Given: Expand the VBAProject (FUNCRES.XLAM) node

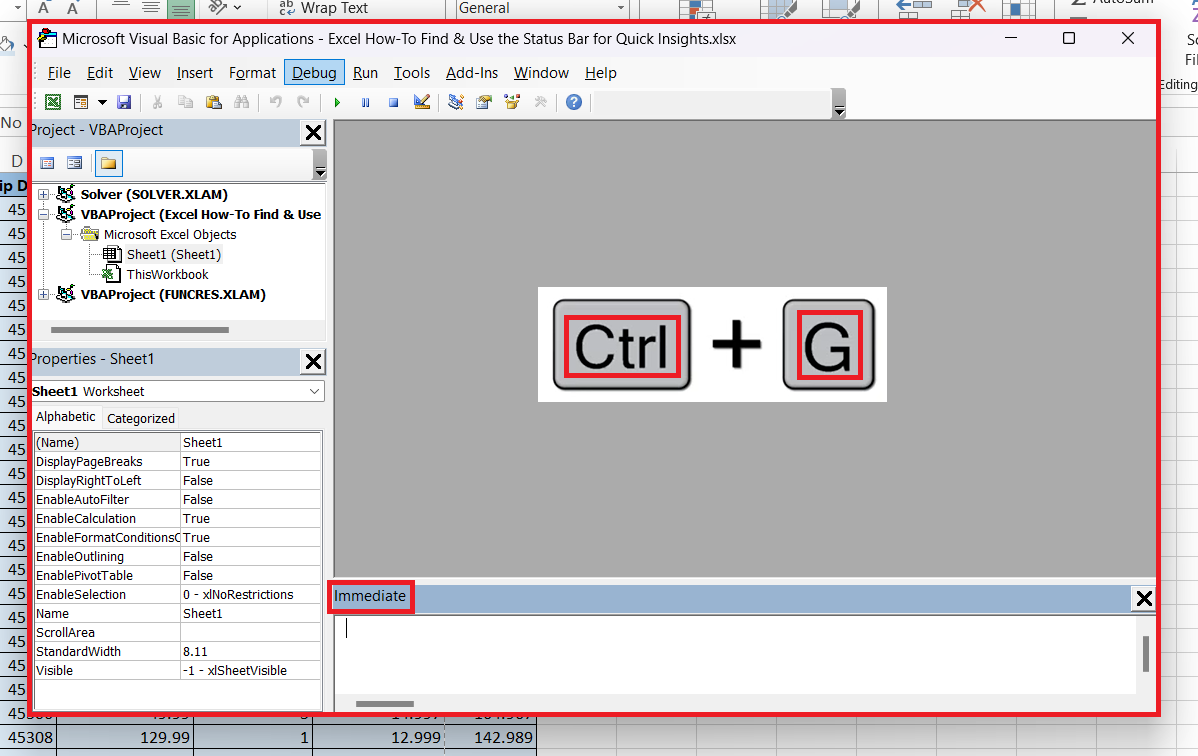Looking at the screenshot, I should tap(44, 294).
